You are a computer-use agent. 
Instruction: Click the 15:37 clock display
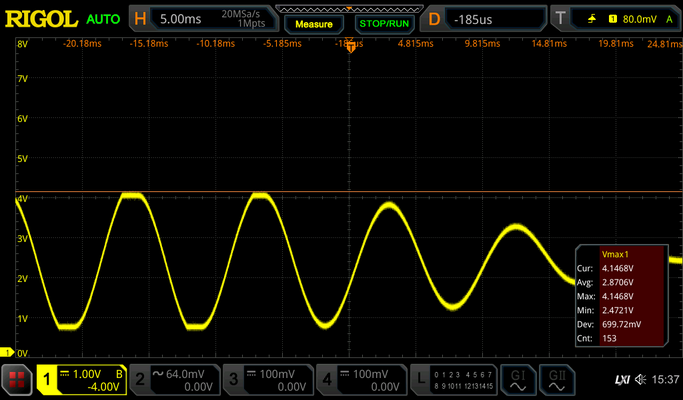(x=665, y=380)
